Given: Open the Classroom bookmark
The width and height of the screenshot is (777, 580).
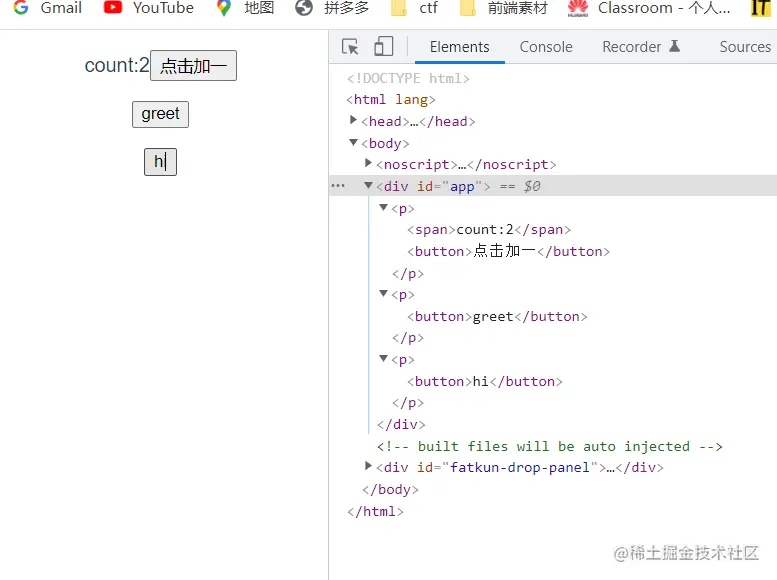Looking at the screenshot, I should 649,8.
